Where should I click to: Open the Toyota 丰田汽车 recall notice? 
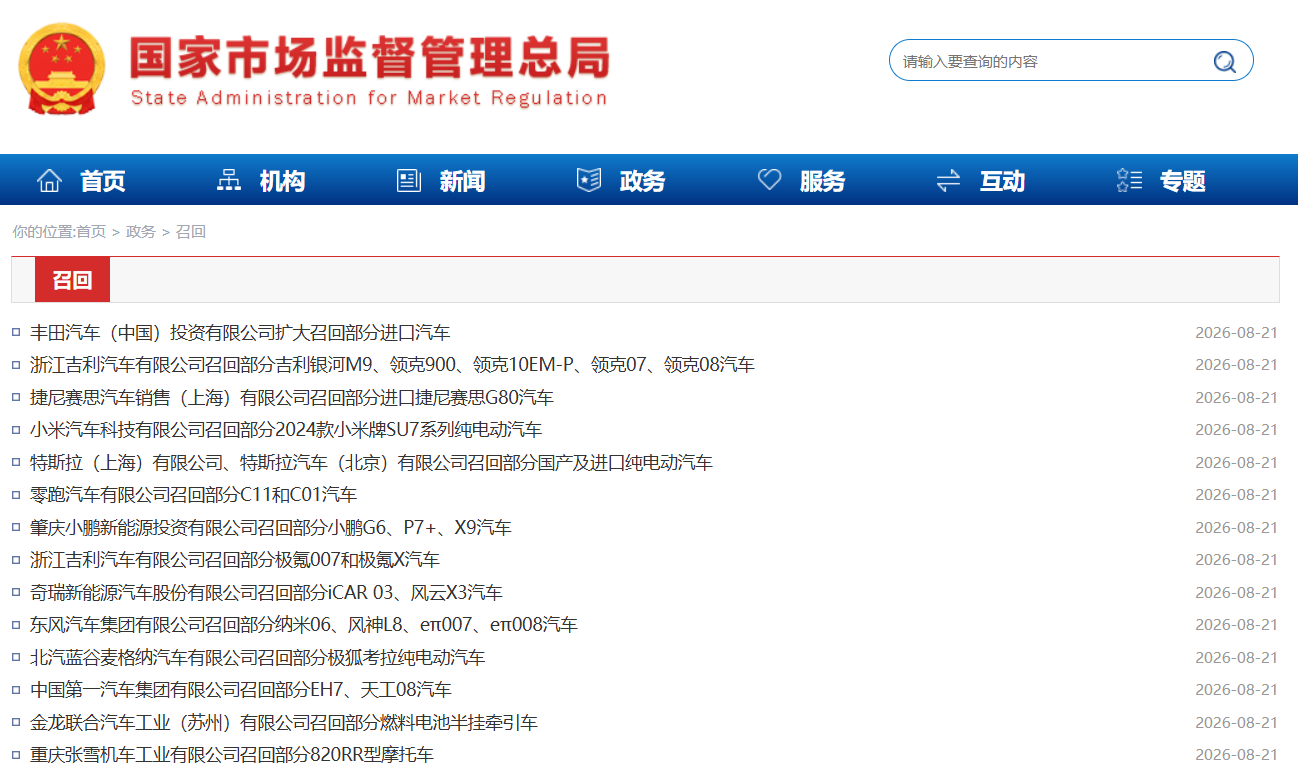[x=240, y=333]
